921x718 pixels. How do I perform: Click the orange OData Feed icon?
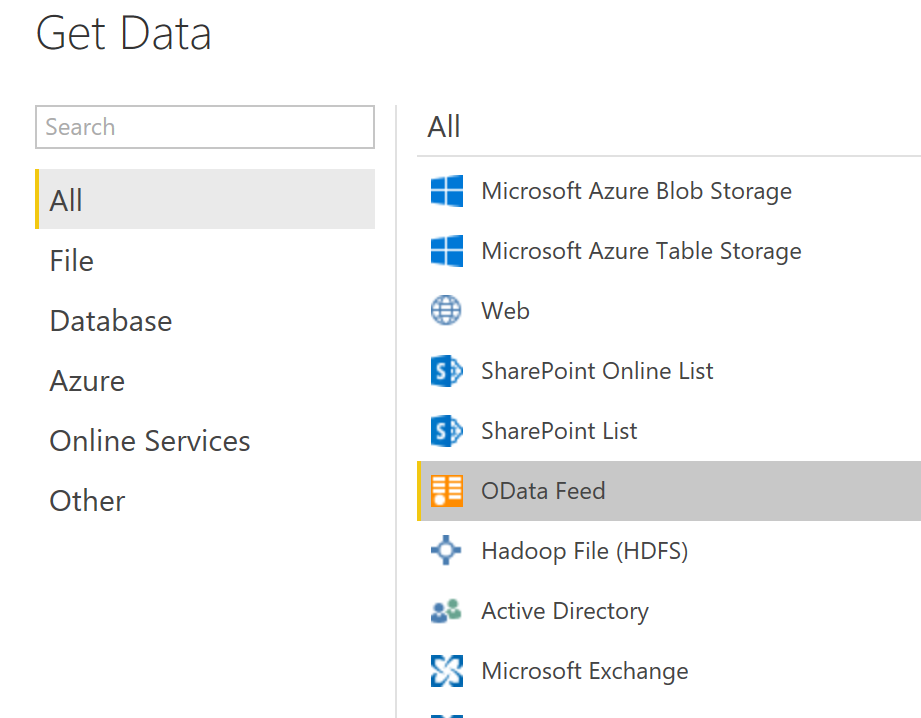coord(446,491)
